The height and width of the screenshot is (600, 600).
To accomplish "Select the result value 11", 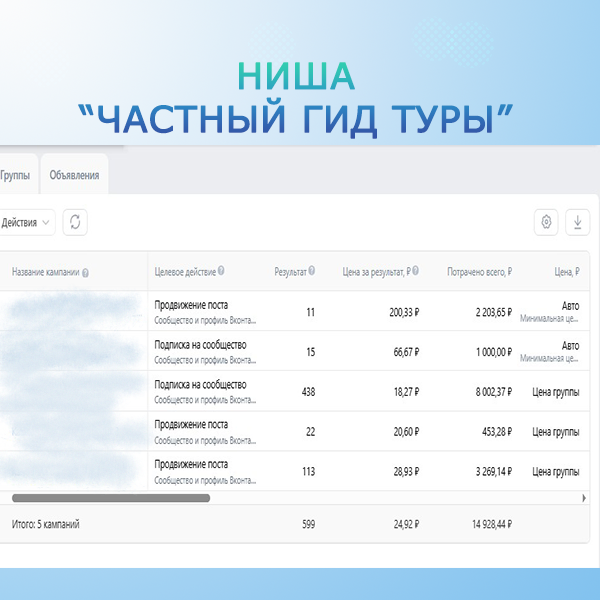I will tap(311, 312).
